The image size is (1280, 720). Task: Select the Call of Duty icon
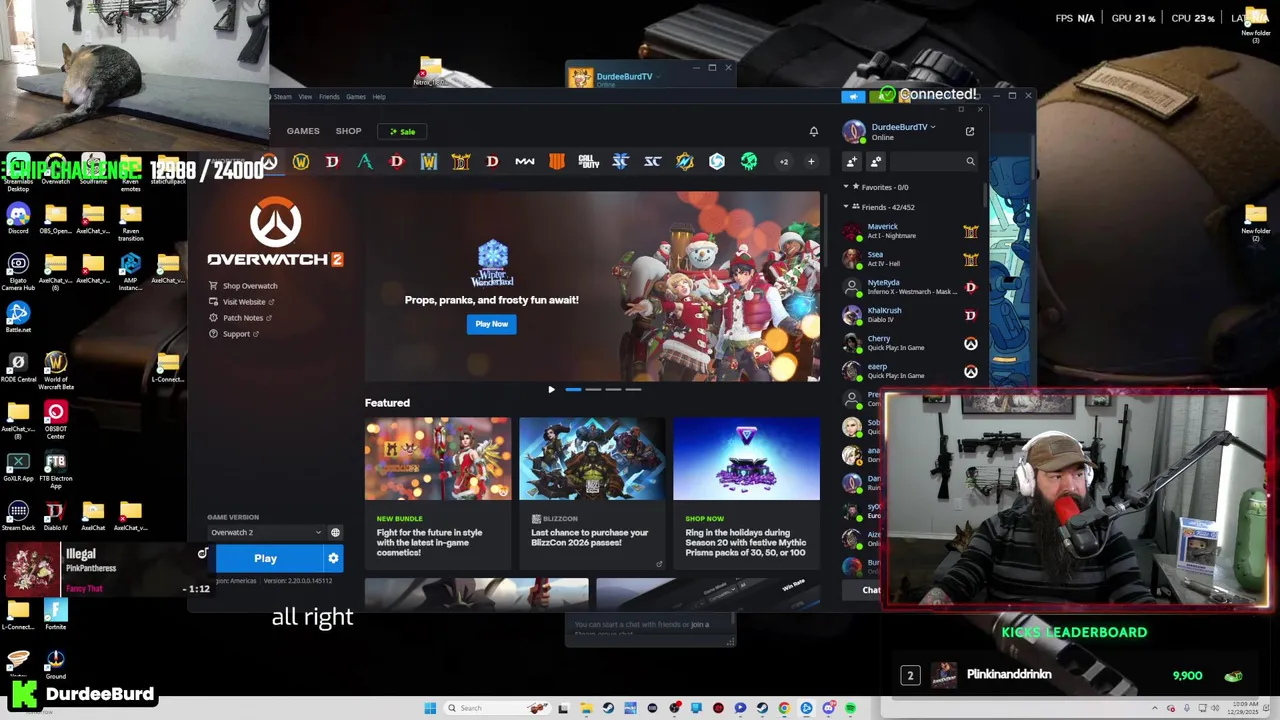pos(588,162)
